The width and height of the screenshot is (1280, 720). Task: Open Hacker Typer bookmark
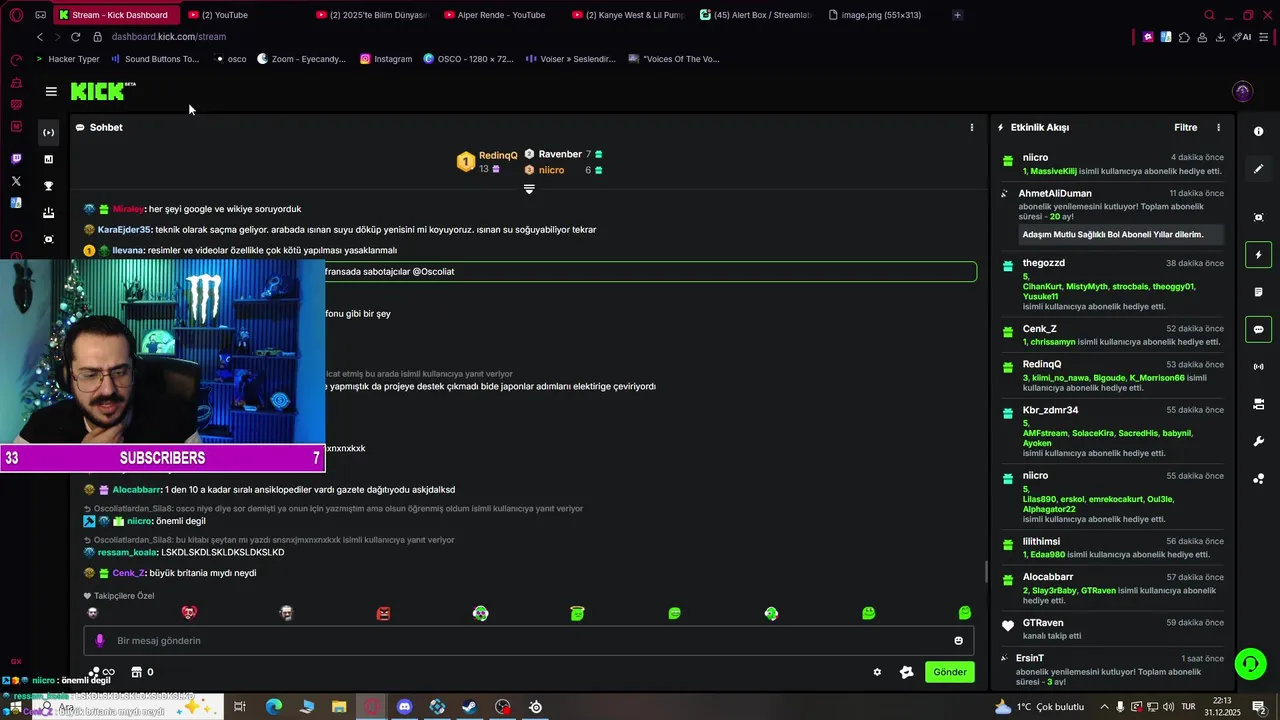(x=67, y=59)
